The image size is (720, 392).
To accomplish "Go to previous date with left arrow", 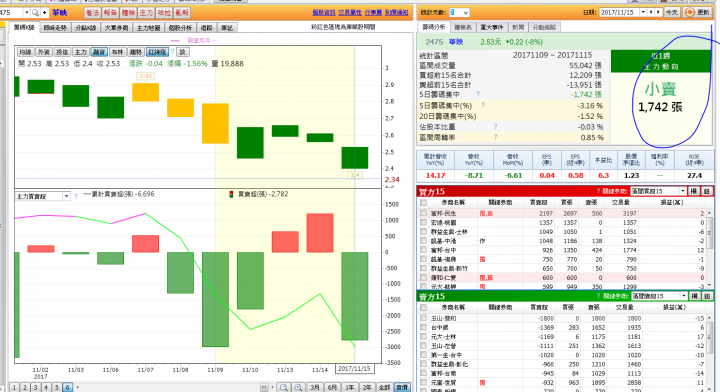I will [x=651, y=12].
